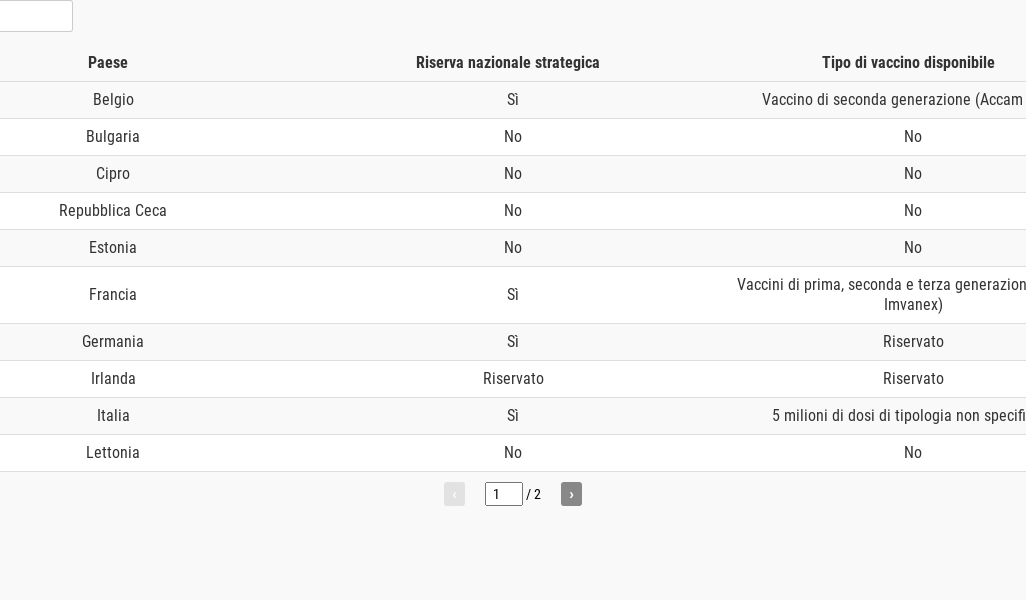This screenshot has width=1026, height=600.
Task: Click the Bulgaria country cell
Action: pos(113,137)
